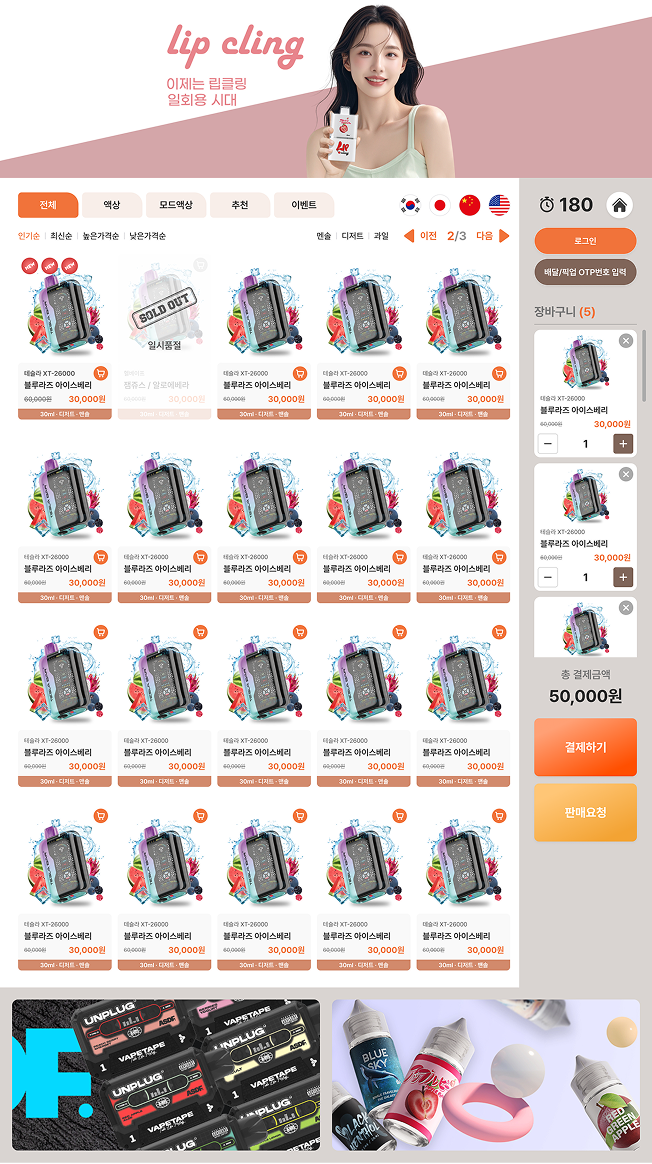Choose the China flag language icon

pyautogui.click(x=469, y=206)
